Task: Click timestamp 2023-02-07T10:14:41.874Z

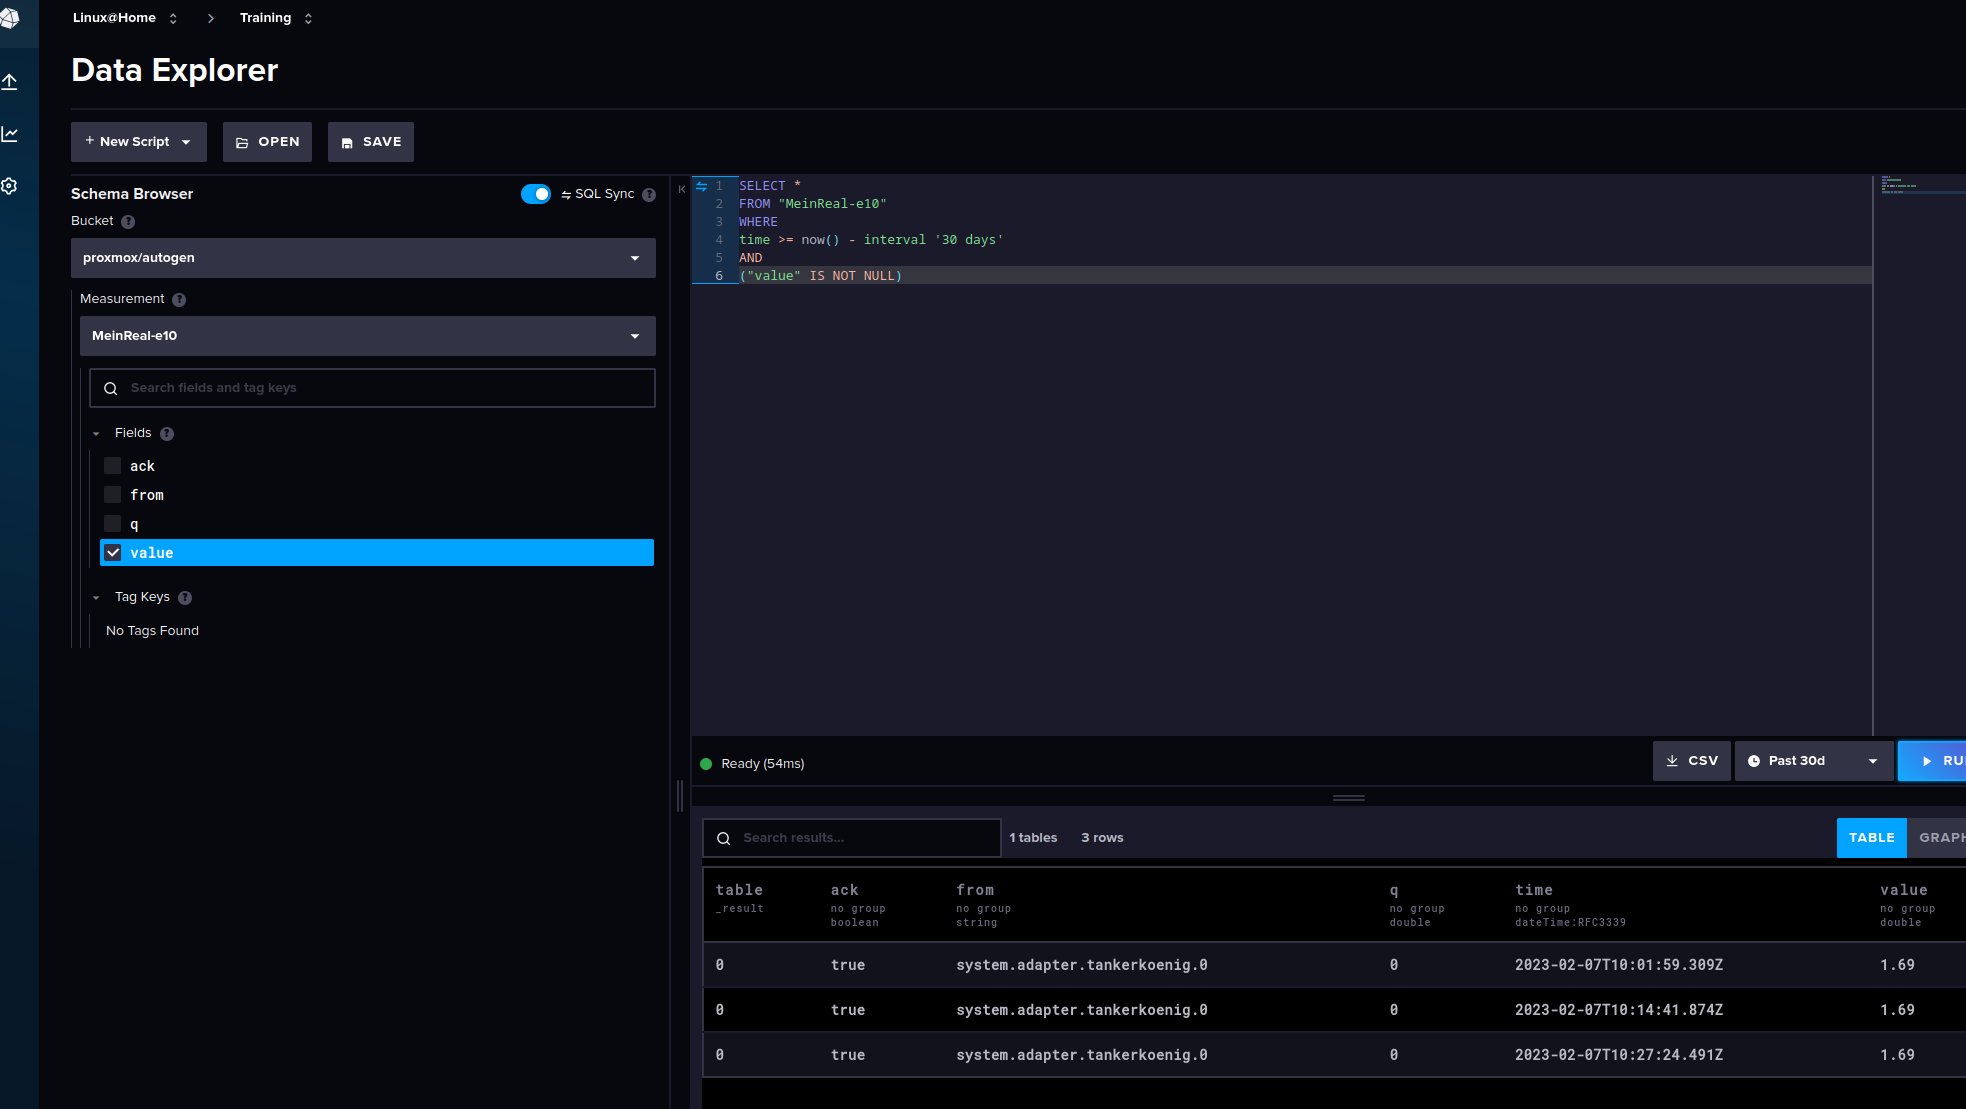Action: click(1619, 1010)
